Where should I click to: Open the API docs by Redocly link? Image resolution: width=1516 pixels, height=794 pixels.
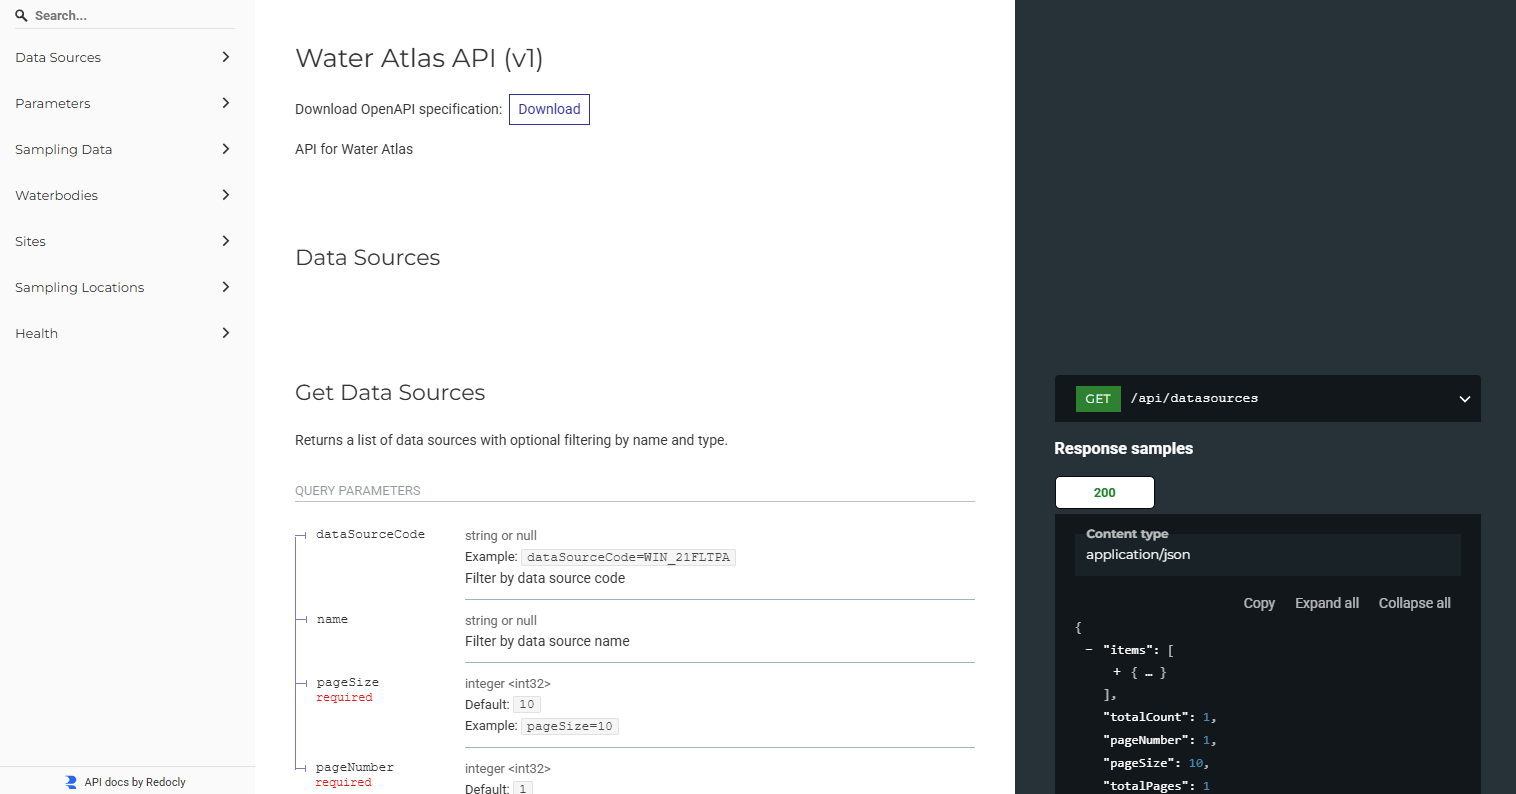click(x=135, y=782)
